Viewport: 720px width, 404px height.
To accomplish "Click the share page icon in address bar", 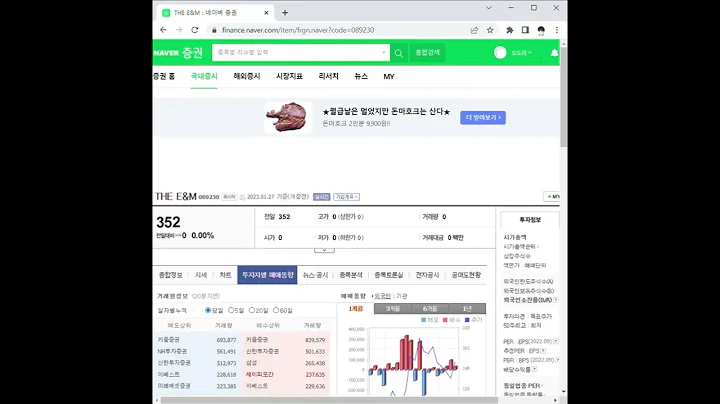I will (474, 30).
